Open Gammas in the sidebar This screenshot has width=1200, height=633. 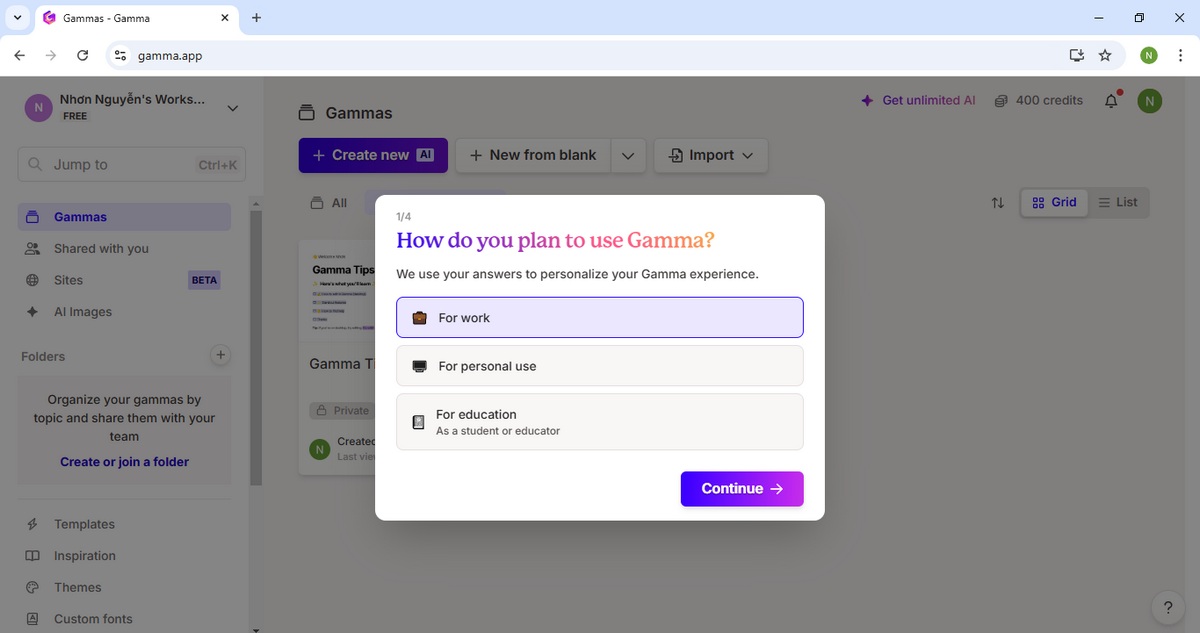pyautogui.click(x=124, y=217)
